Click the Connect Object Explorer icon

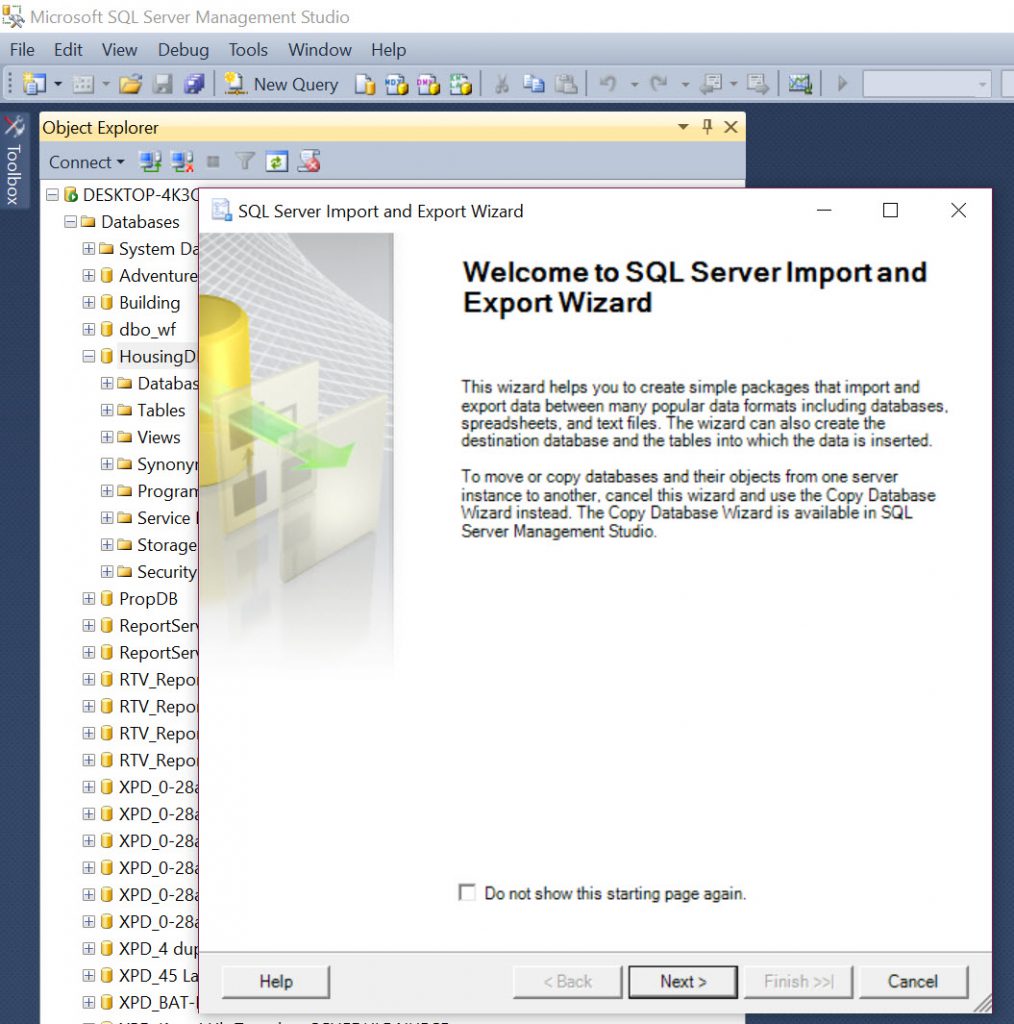tap(150, 161)
